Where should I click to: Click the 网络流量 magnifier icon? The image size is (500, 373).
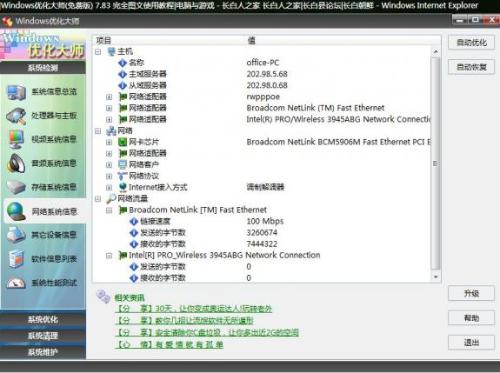click(111, 199)
